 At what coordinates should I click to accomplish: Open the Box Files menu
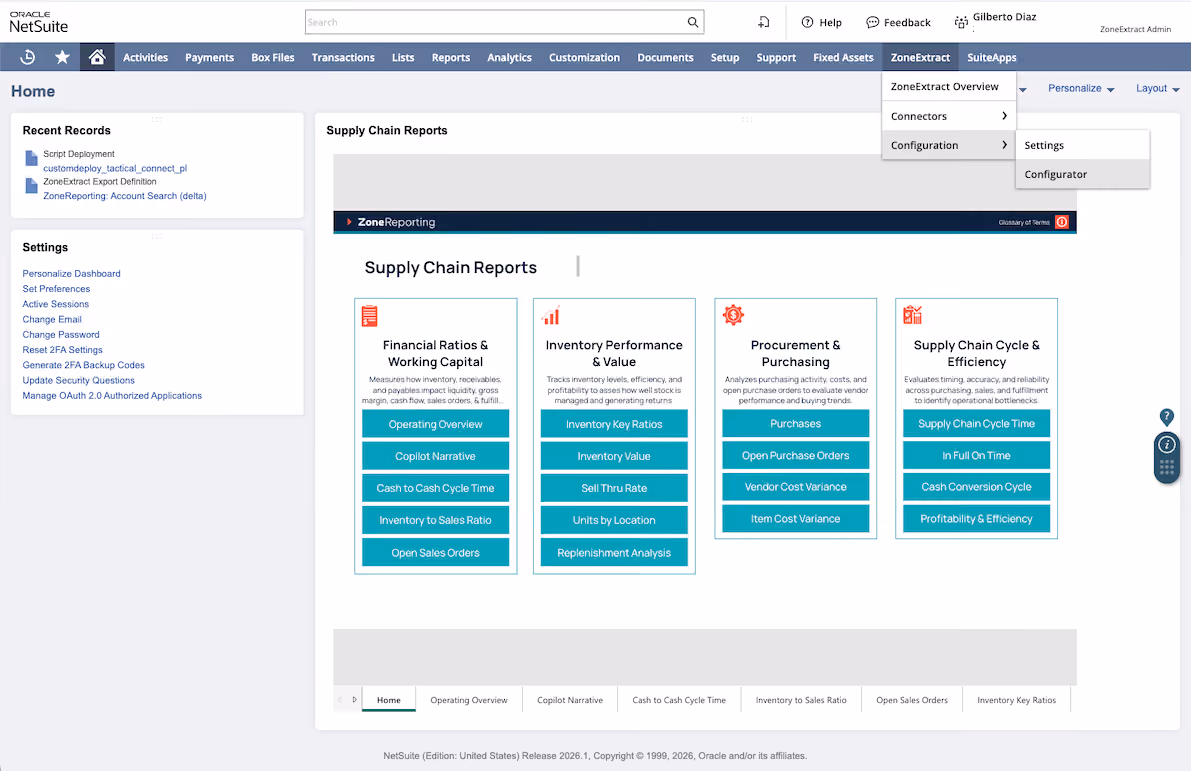[x=273, y=57]
